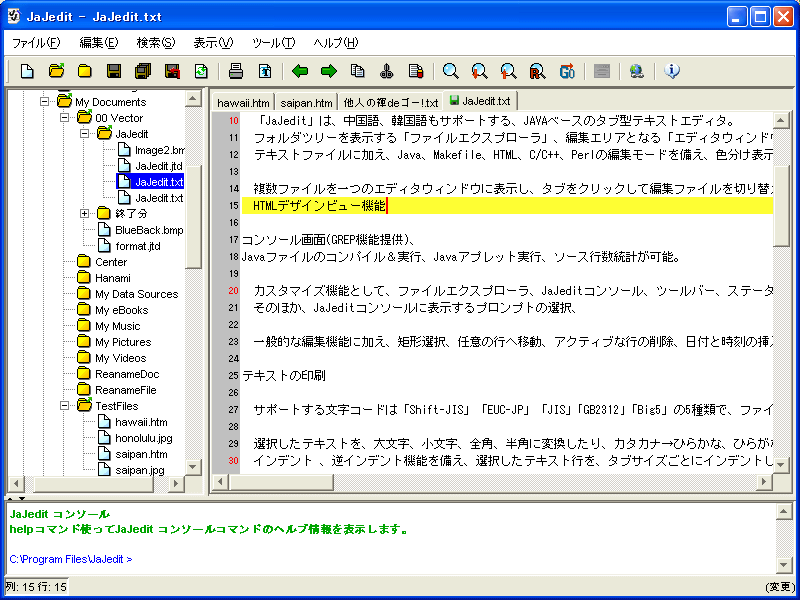800x600 pixels.
Task: Click the green left arrow toolbar icon
Action: pyautogui.click(x=299, y=71)
